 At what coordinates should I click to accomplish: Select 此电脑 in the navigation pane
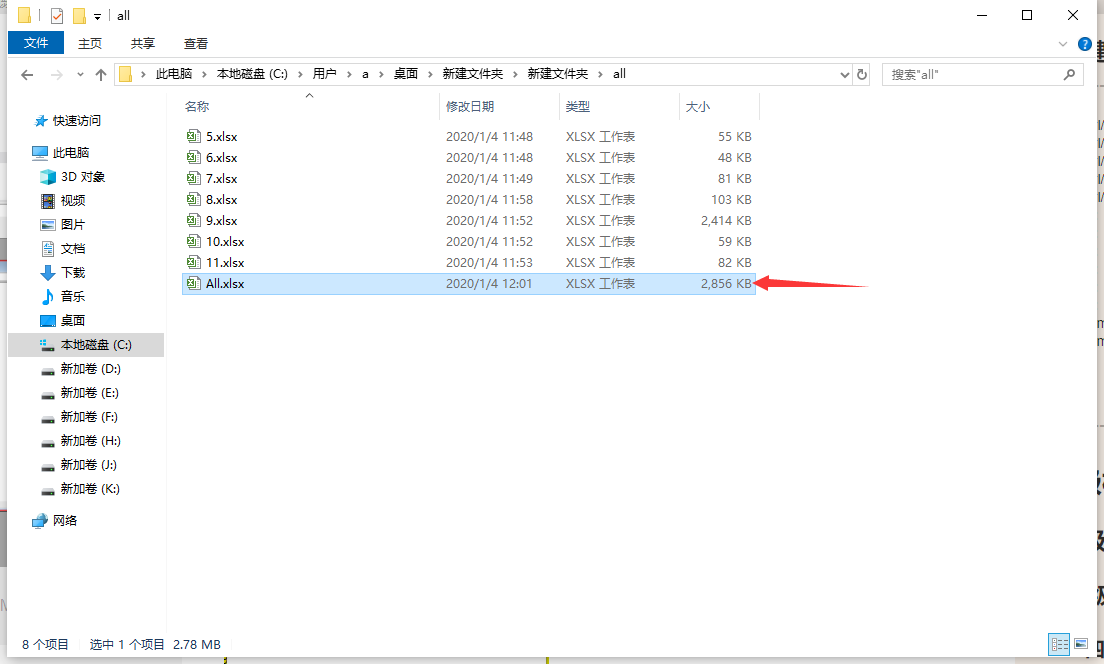[70, 152]
